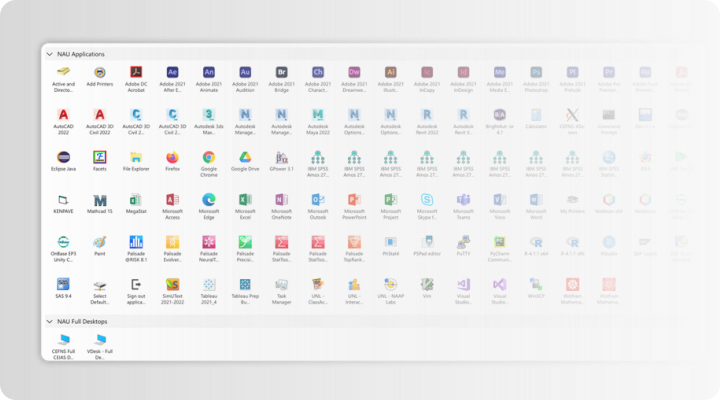The height and width of the screenshot is (400, 720).
Task: Open Adobe 2021 Bridge app
Action: pos(282,73)
